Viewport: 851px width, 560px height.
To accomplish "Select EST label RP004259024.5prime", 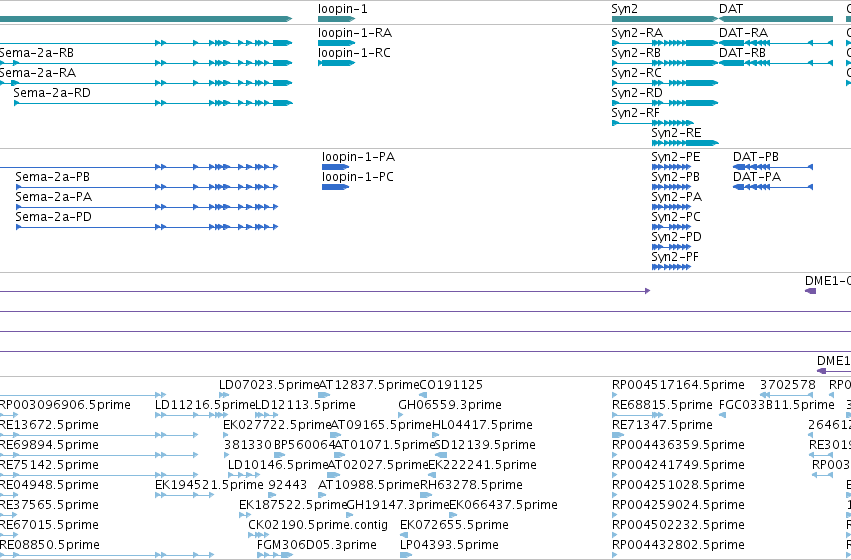I will click(678, 505).
